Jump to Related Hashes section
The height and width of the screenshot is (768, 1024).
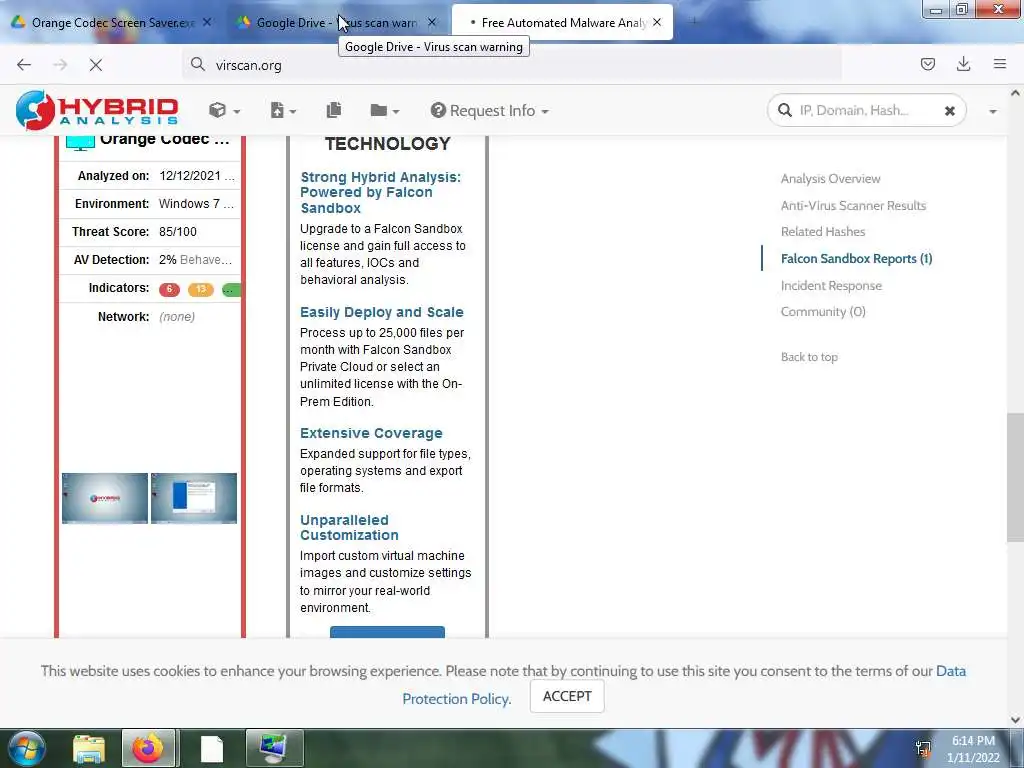[822, 231]
